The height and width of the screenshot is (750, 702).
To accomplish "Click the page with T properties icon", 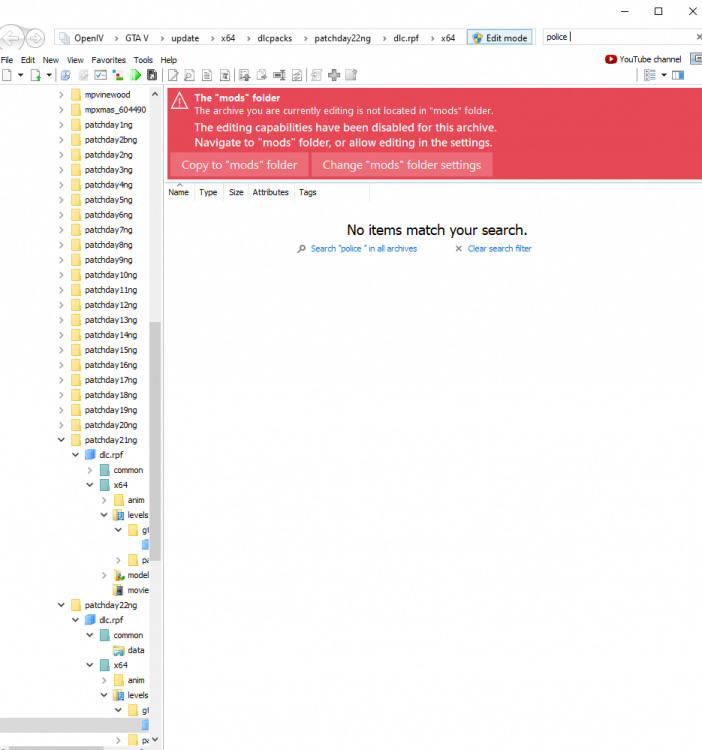I will (x=225, y=75).
